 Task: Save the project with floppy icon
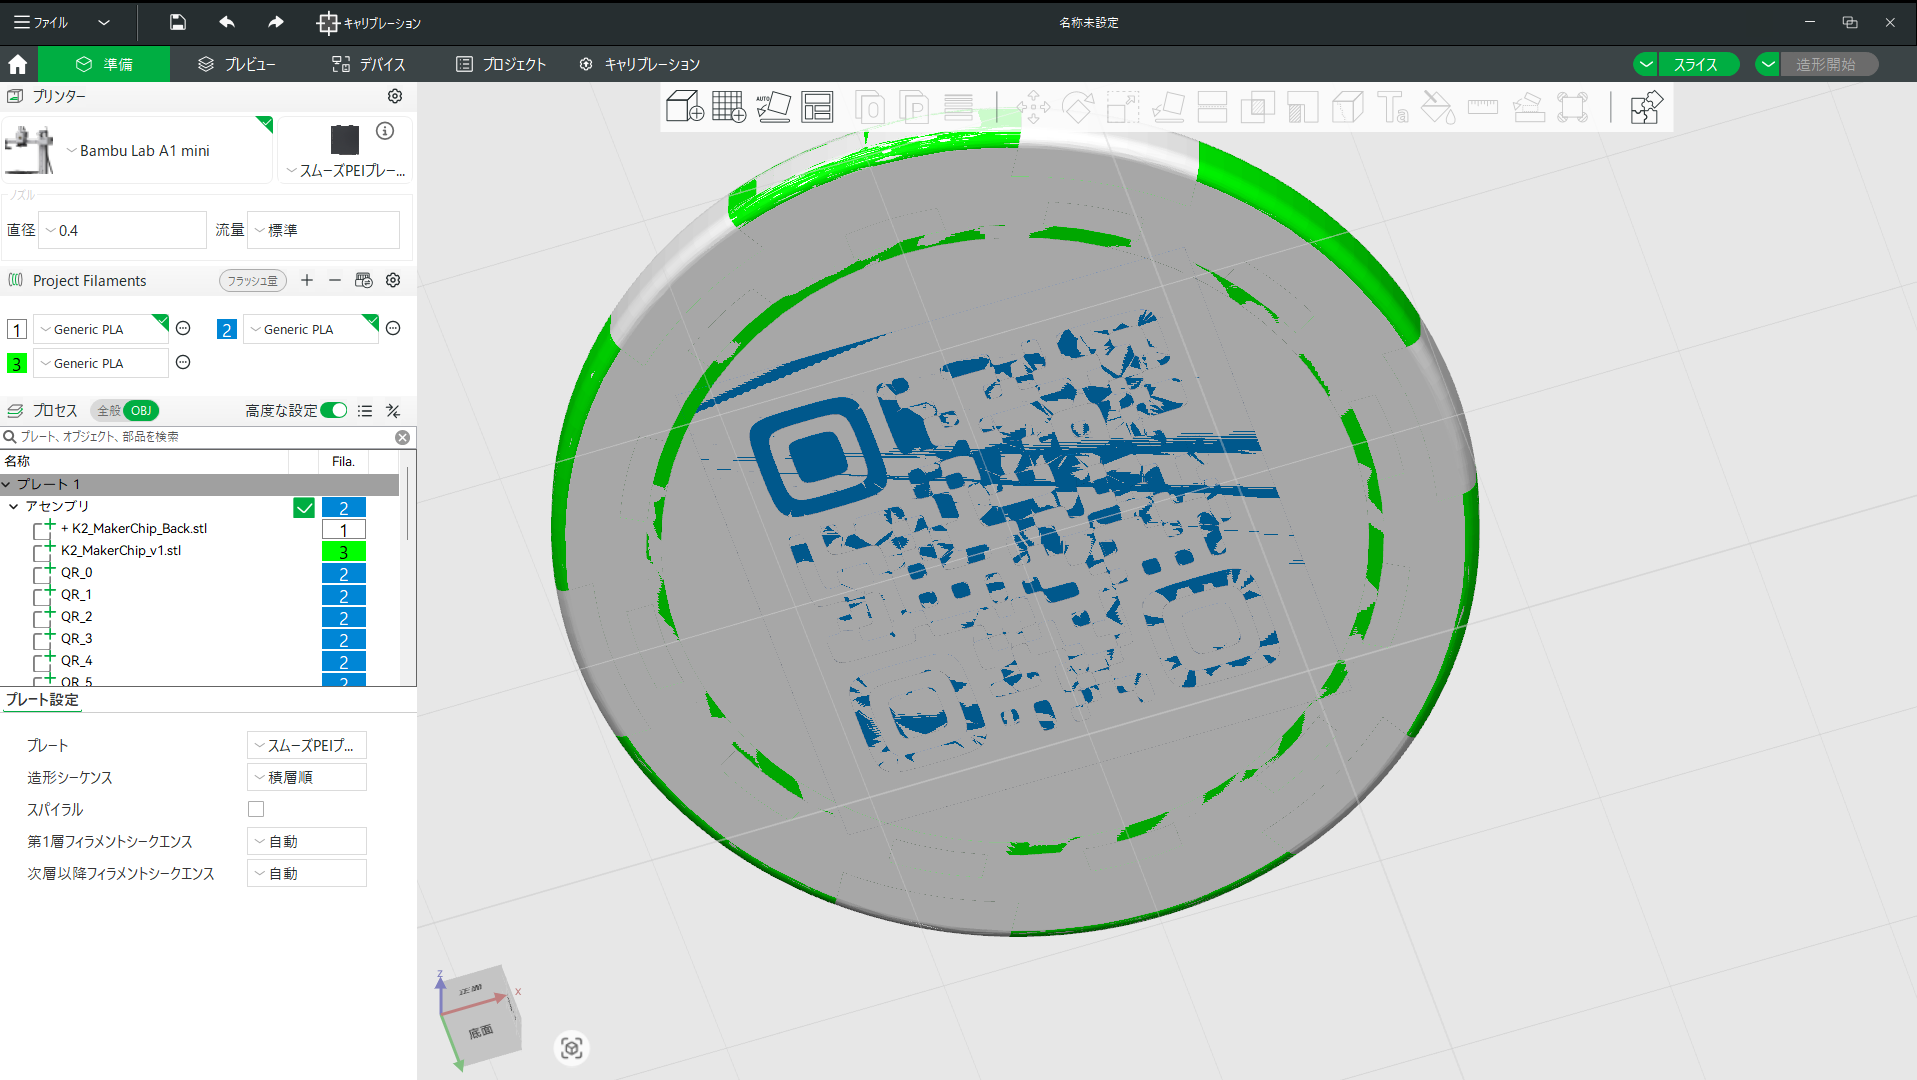click(x=177, y=22)
